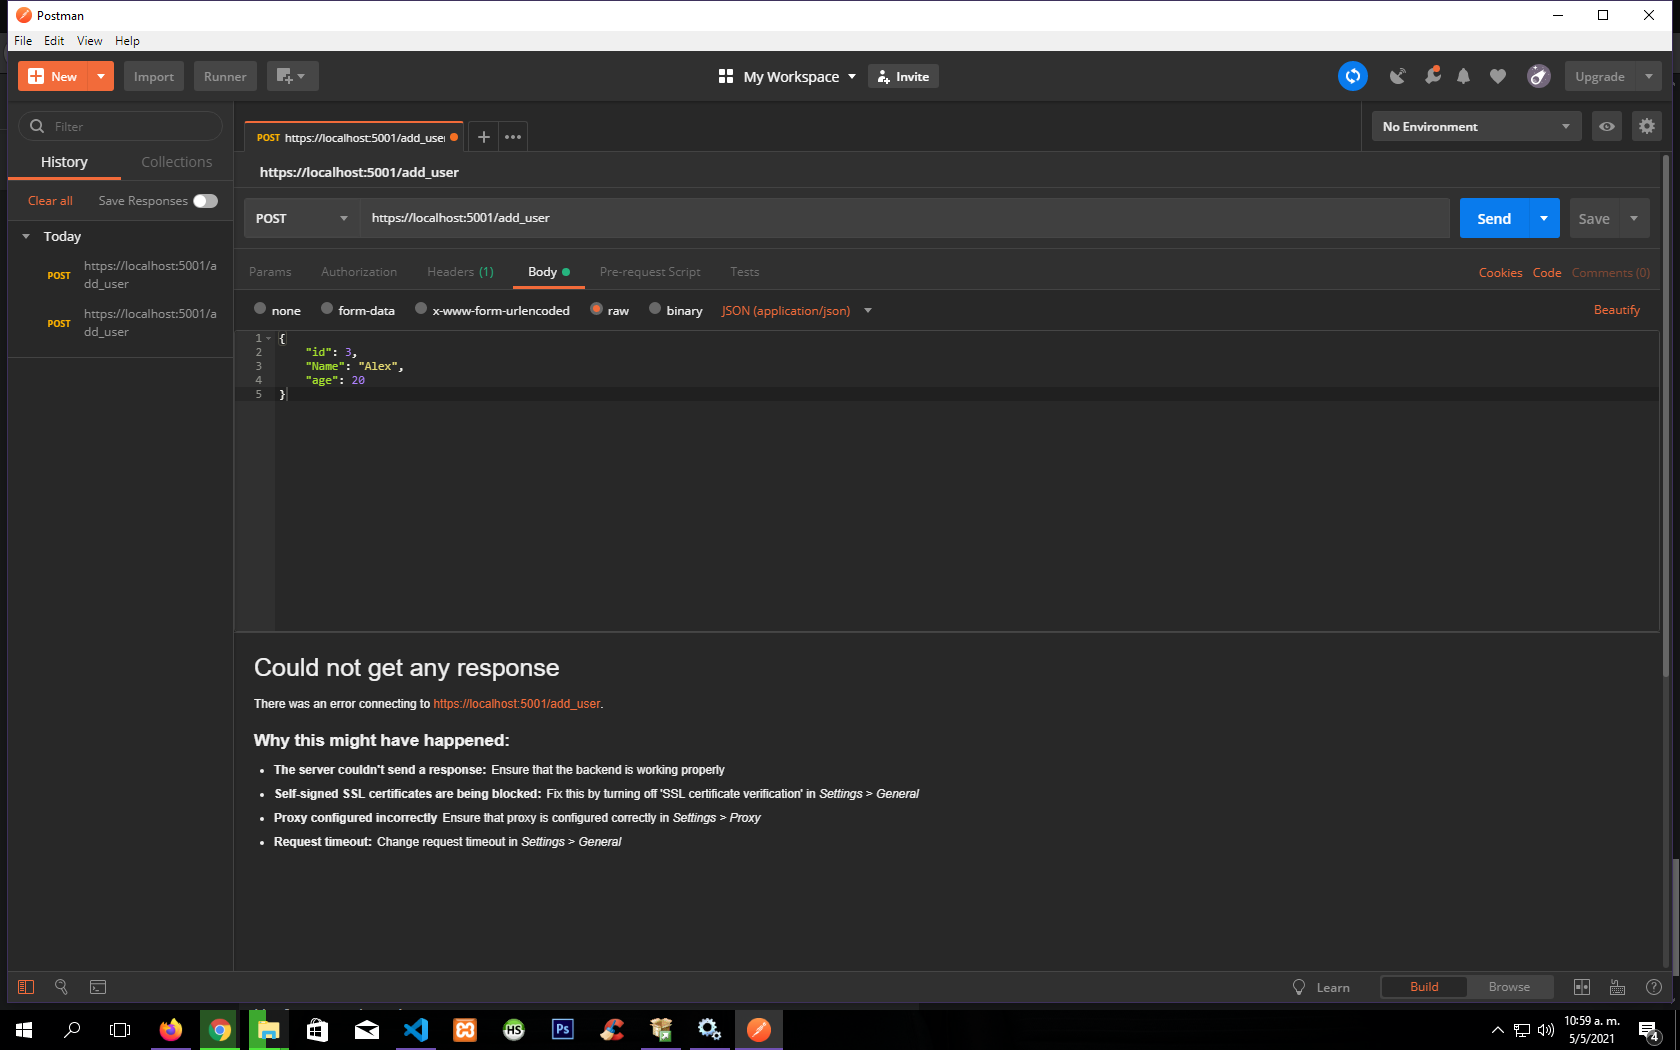Open Send button dropdown arrow
Viewport: 1680px width, 1050px height.
(1544, 218)
